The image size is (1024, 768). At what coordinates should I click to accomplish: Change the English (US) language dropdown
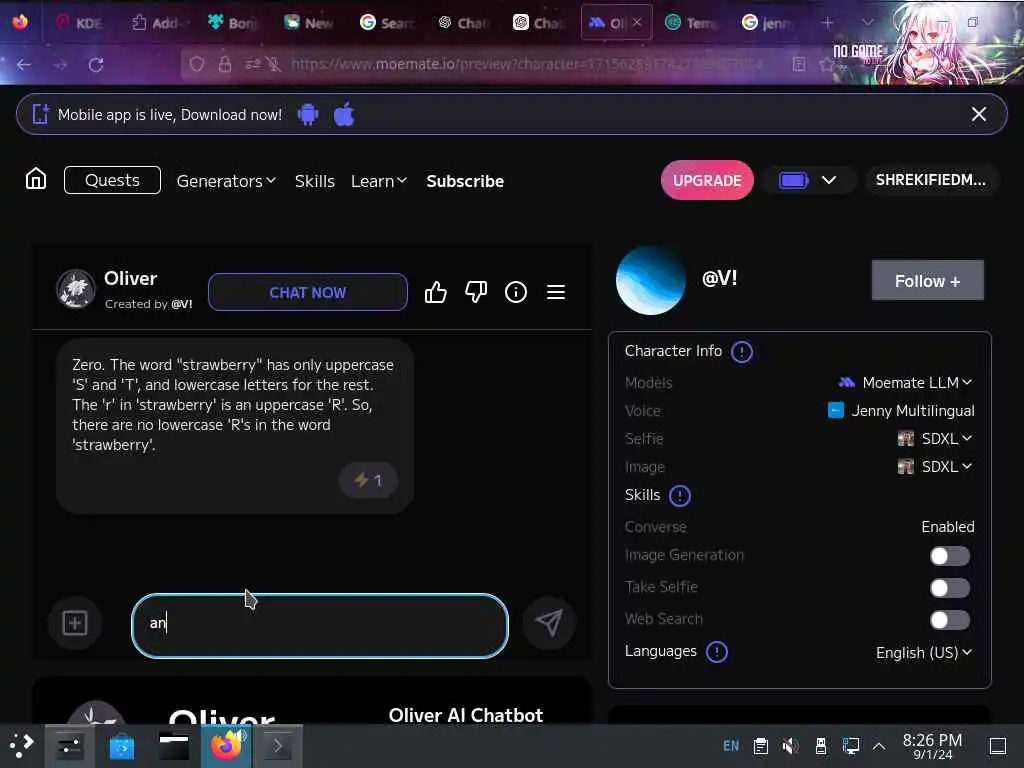coord(924,652)
